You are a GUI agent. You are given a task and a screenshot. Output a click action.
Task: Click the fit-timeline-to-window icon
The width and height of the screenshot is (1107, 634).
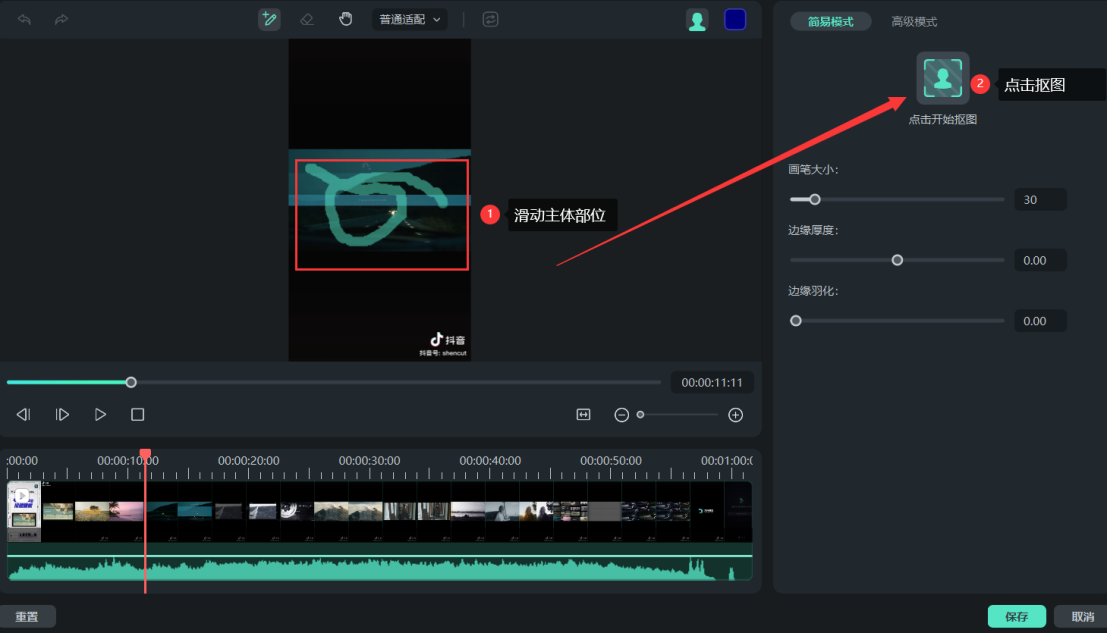[x=583, y=414]
